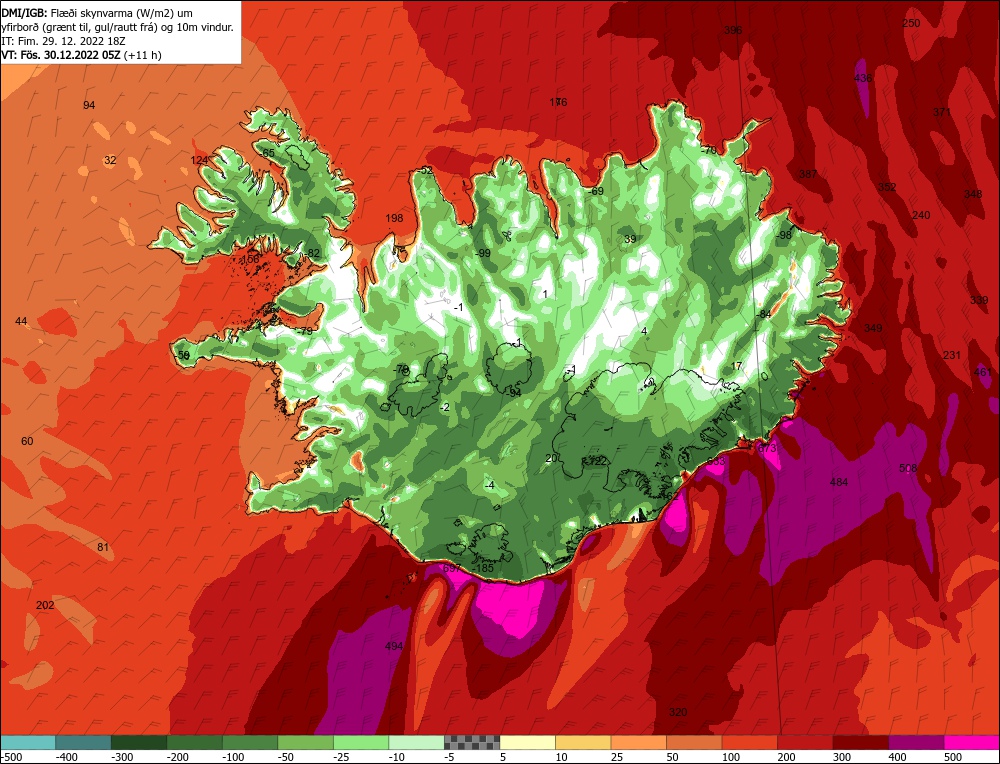Pick the darkest green legend swatch after -300

139,742
